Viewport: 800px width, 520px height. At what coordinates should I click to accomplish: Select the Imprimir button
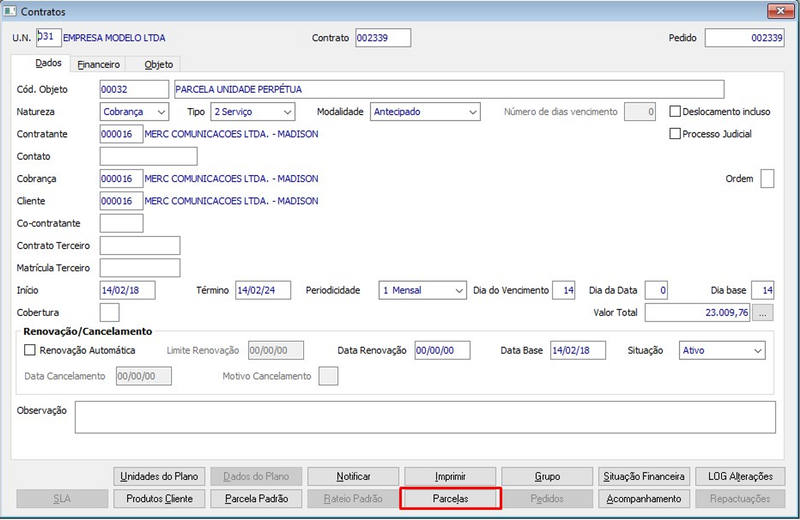(450, 477)
